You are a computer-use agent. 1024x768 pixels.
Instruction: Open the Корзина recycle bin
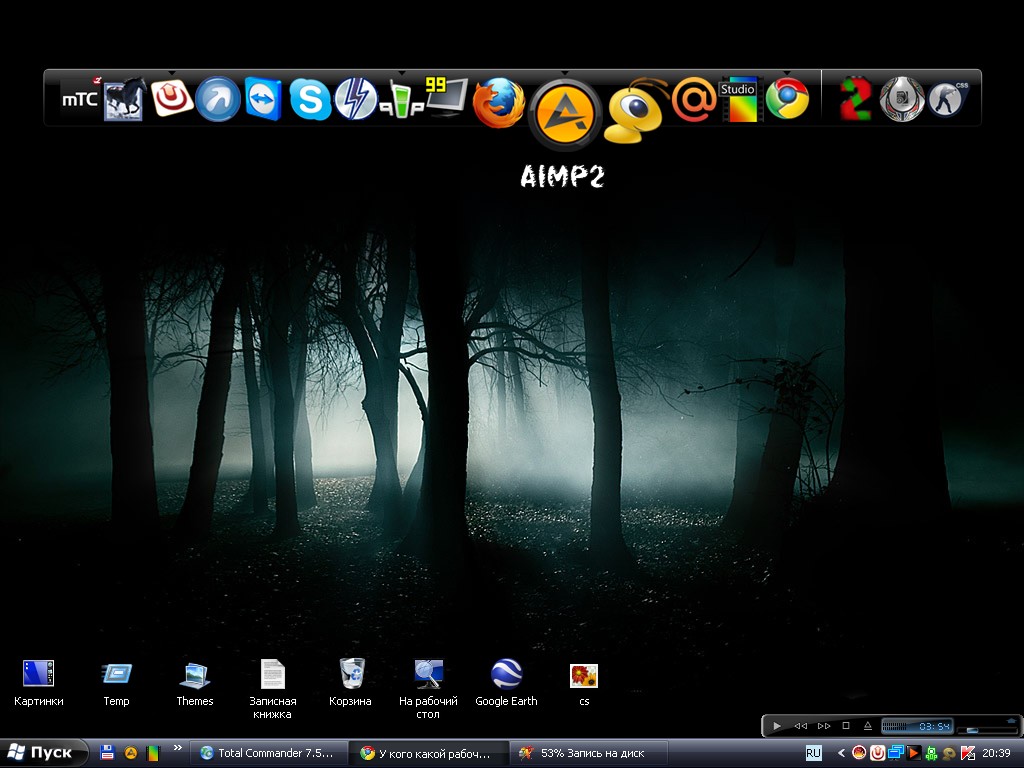pyautogui.click(x=351, y=675)
